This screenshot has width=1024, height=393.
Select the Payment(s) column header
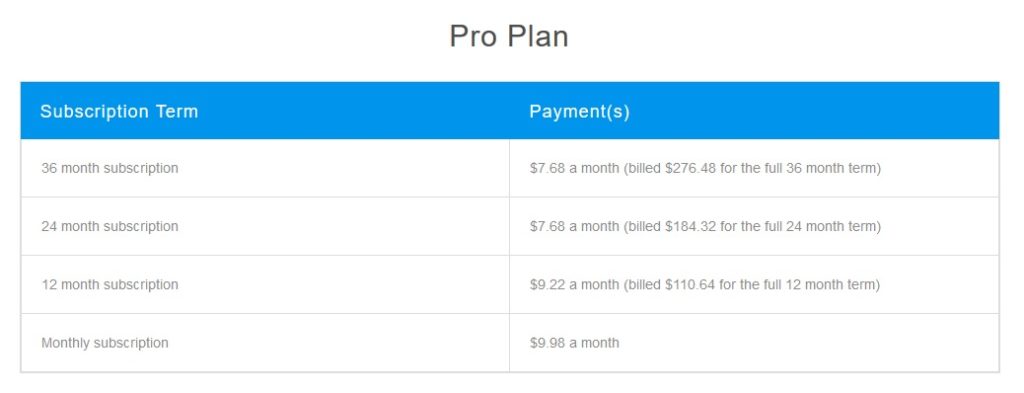pos(579,112)
